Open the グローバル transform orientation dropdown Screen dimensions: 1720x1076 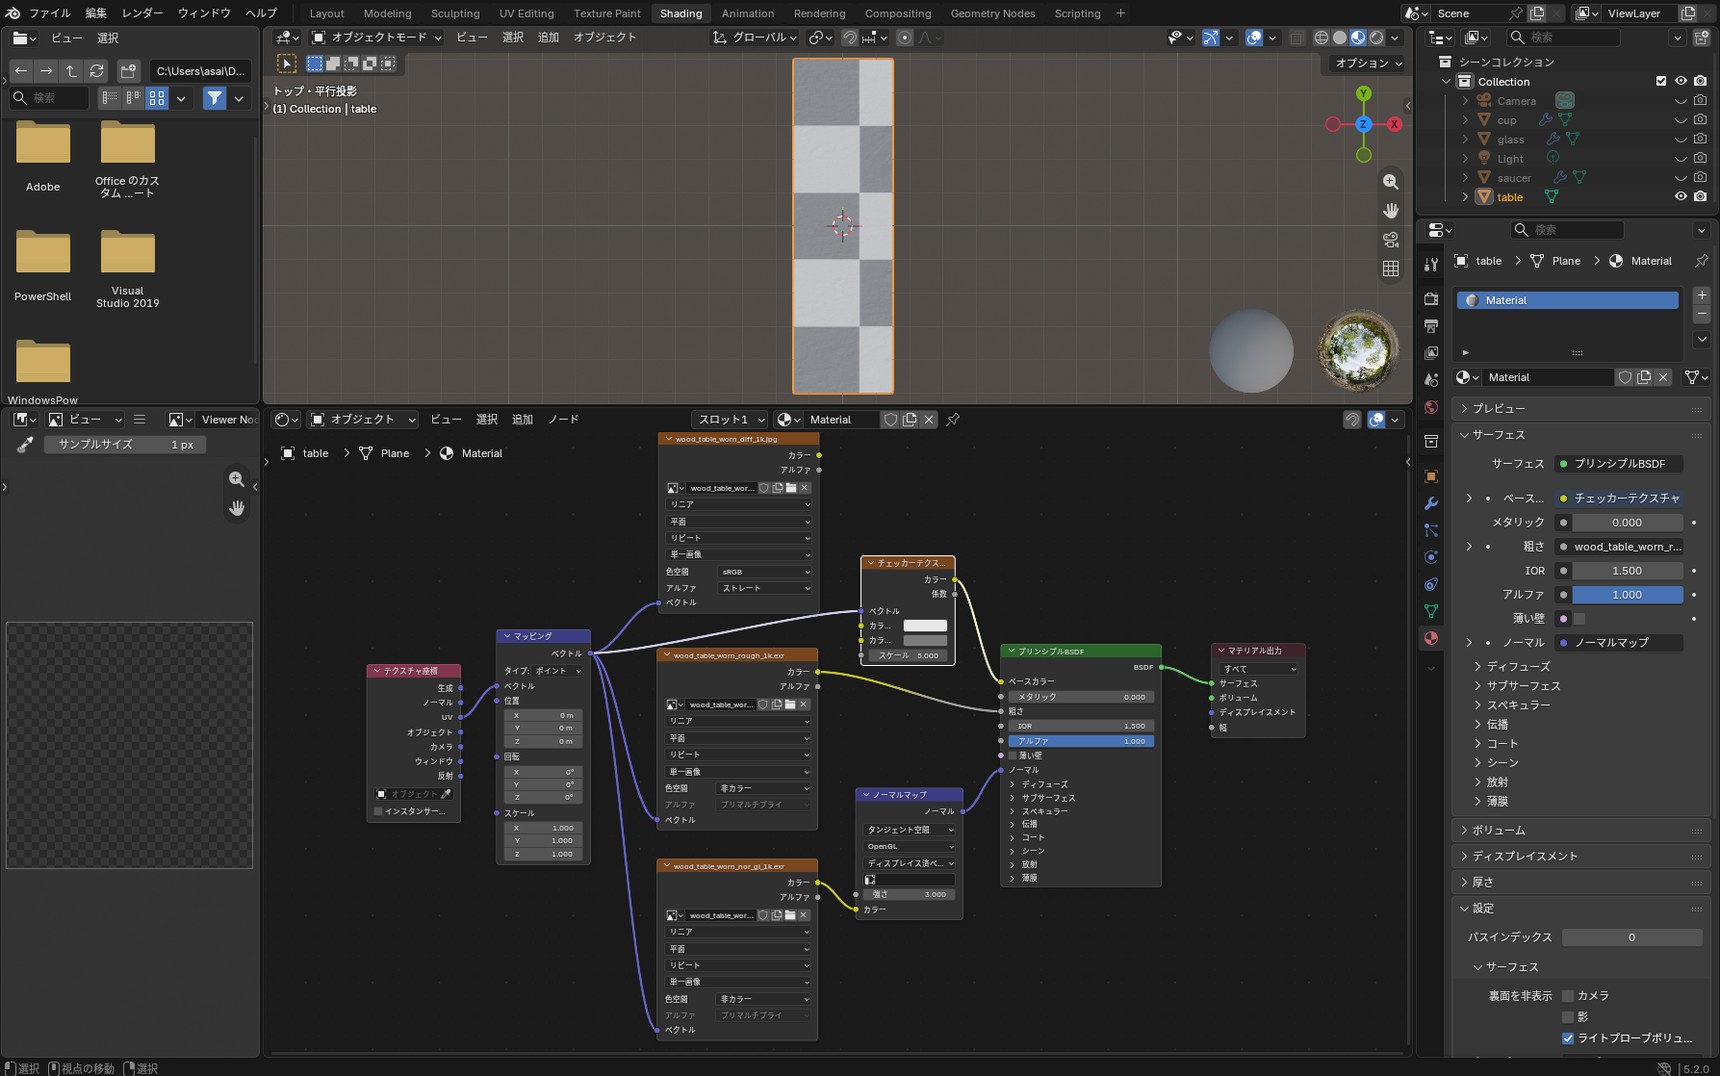(755, 37)
